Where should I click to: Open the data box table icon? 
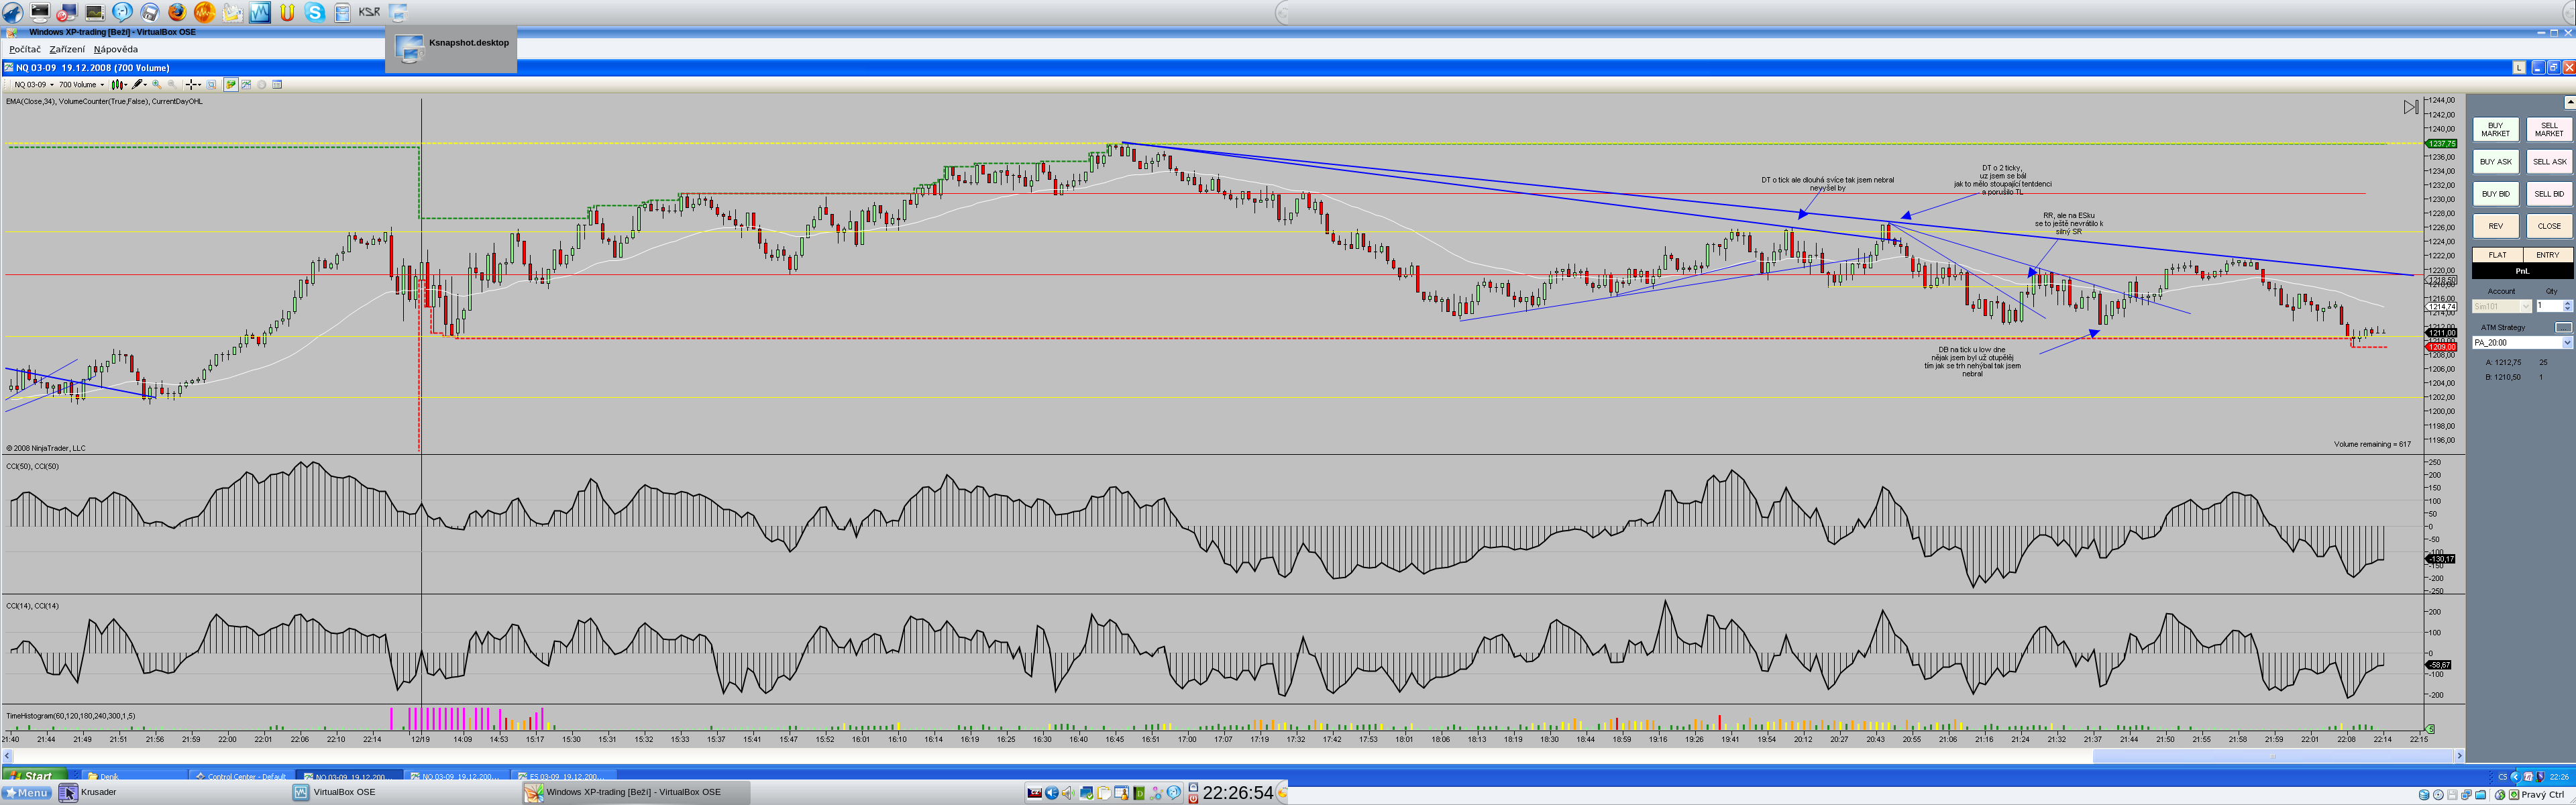click(277, 84)
